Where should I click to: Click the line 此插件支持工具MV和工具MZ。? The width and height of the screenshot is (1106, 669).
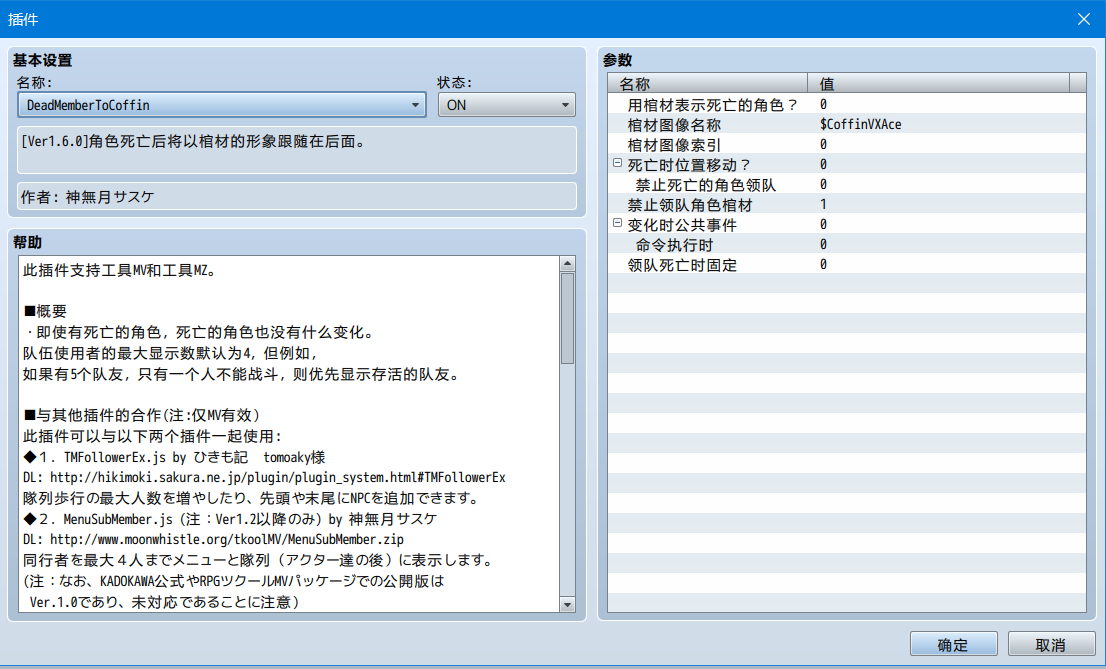coord(121,270)
